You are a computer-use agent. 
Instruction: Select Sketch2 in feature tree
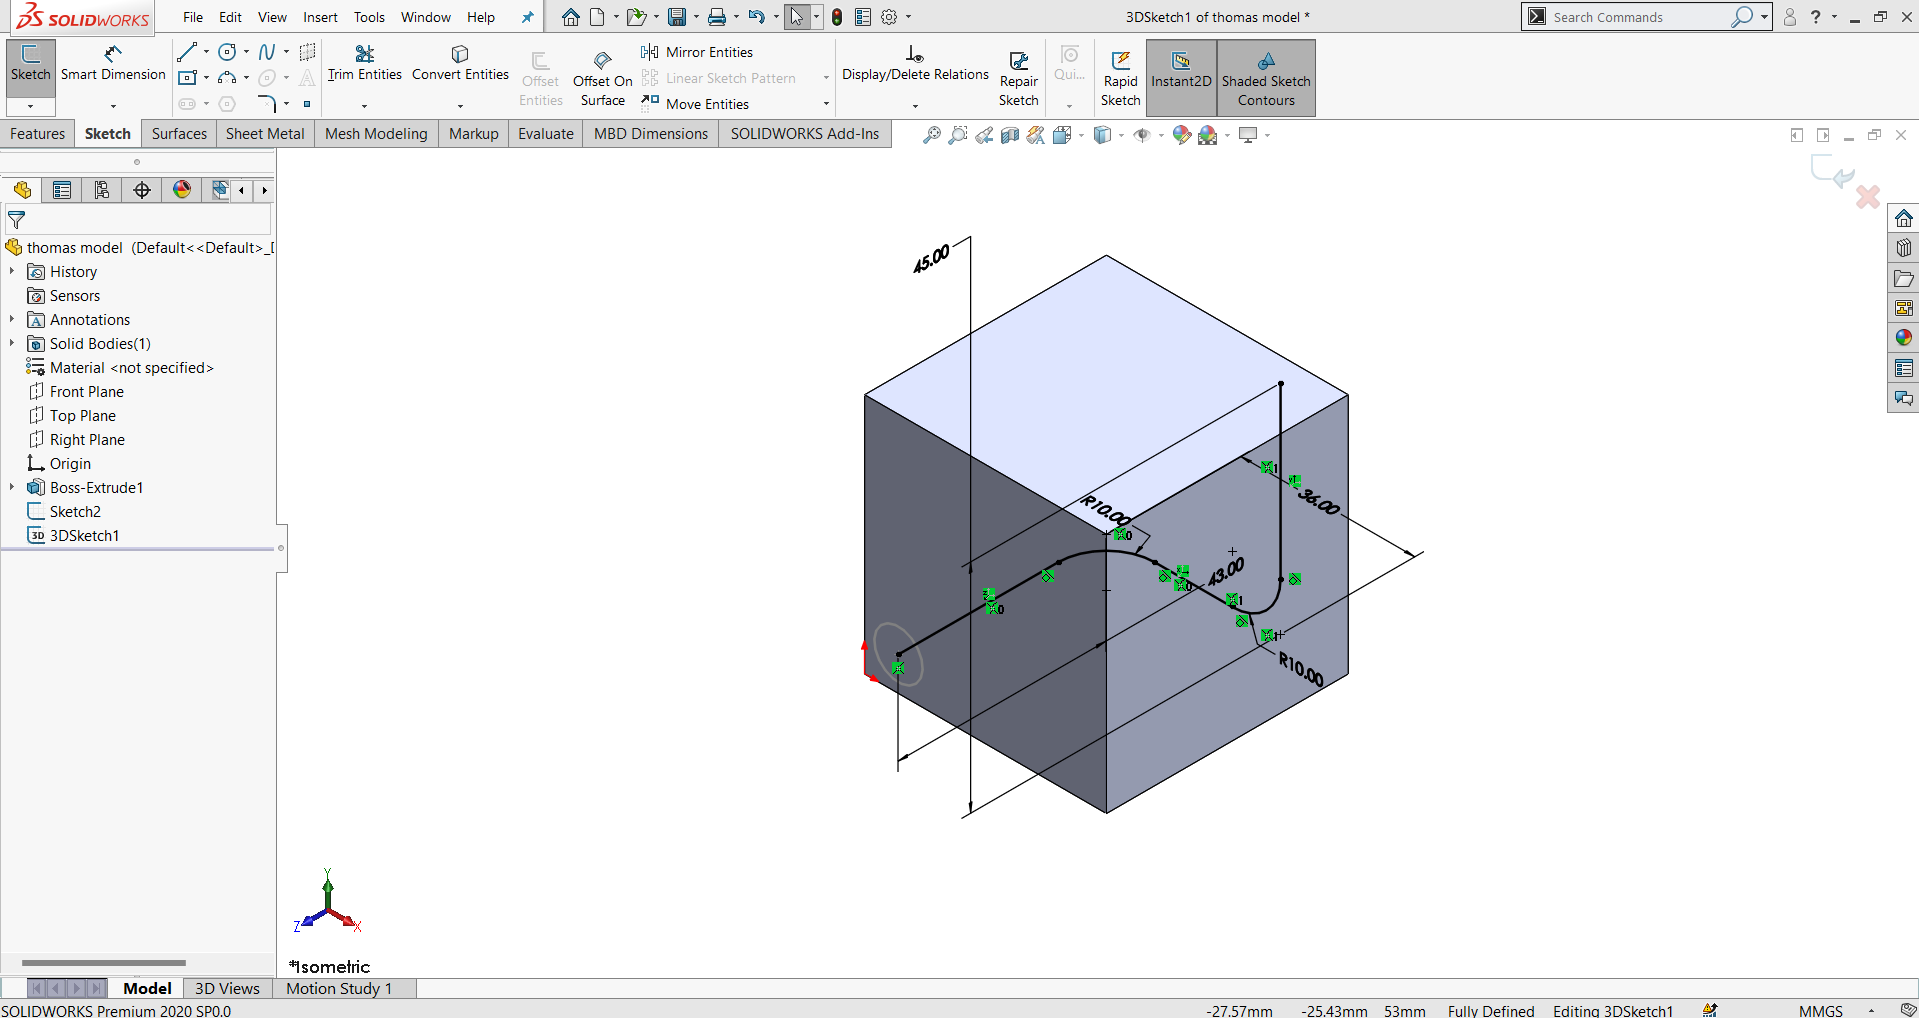click(x=64, y=512)
